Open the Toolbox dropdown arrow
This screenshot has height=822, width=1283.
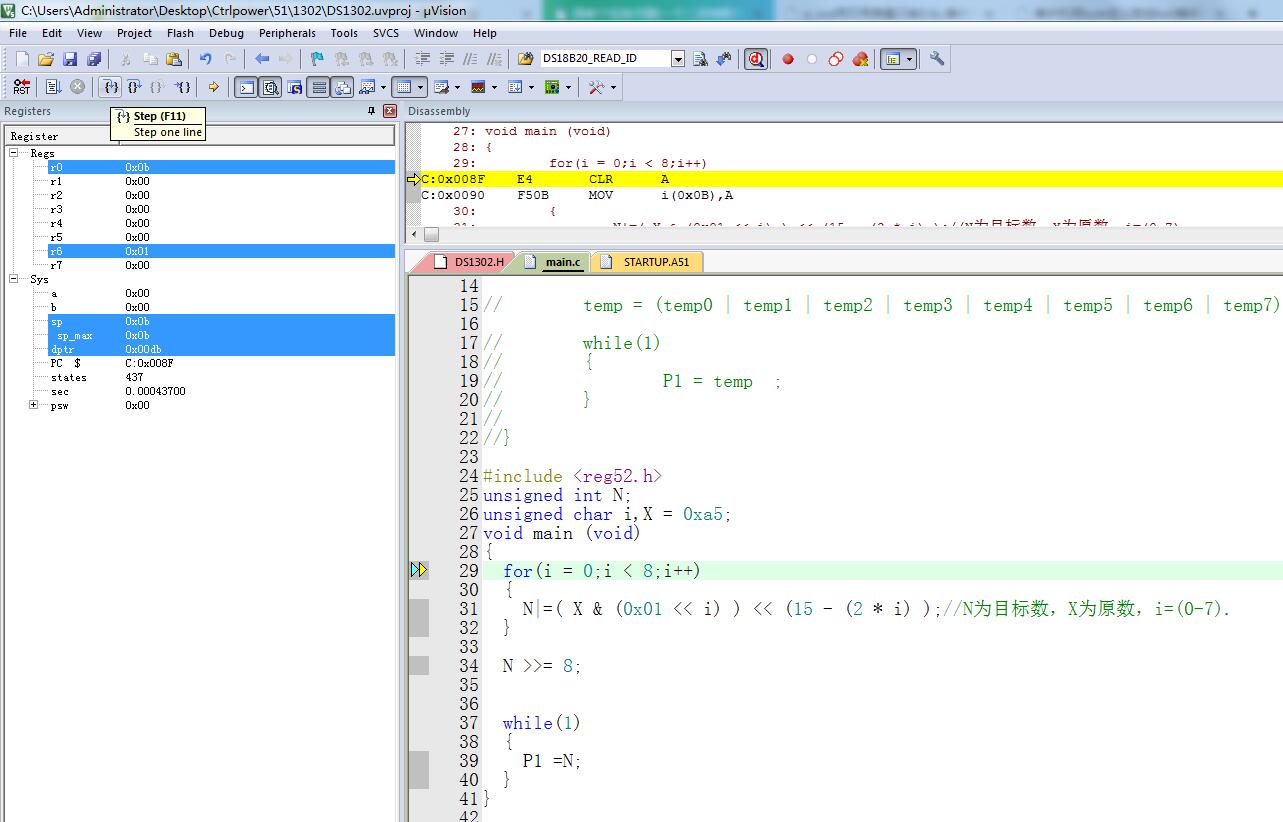[x=613, y=87]
